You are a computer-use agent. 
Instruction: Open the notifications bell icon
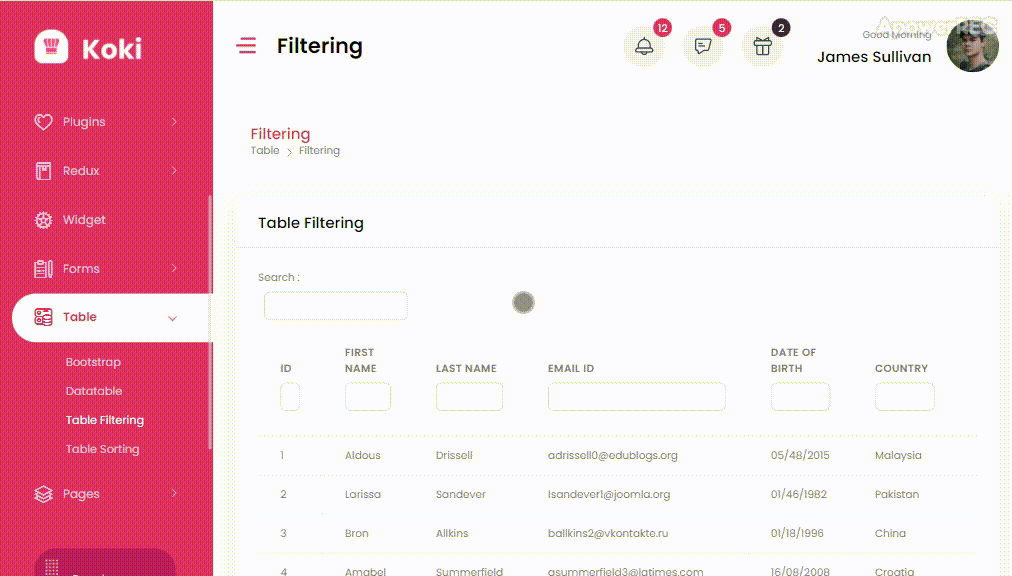coord(644,47)
